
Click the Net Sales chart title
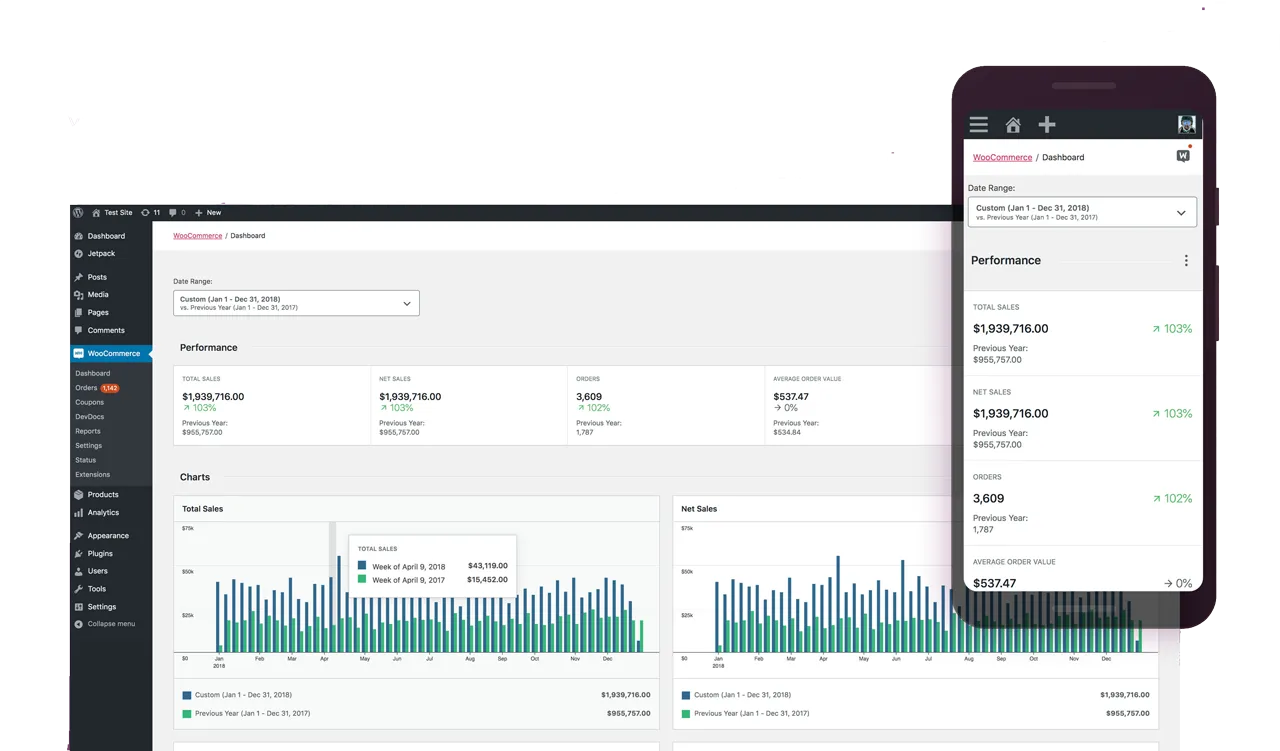(699, 509)
